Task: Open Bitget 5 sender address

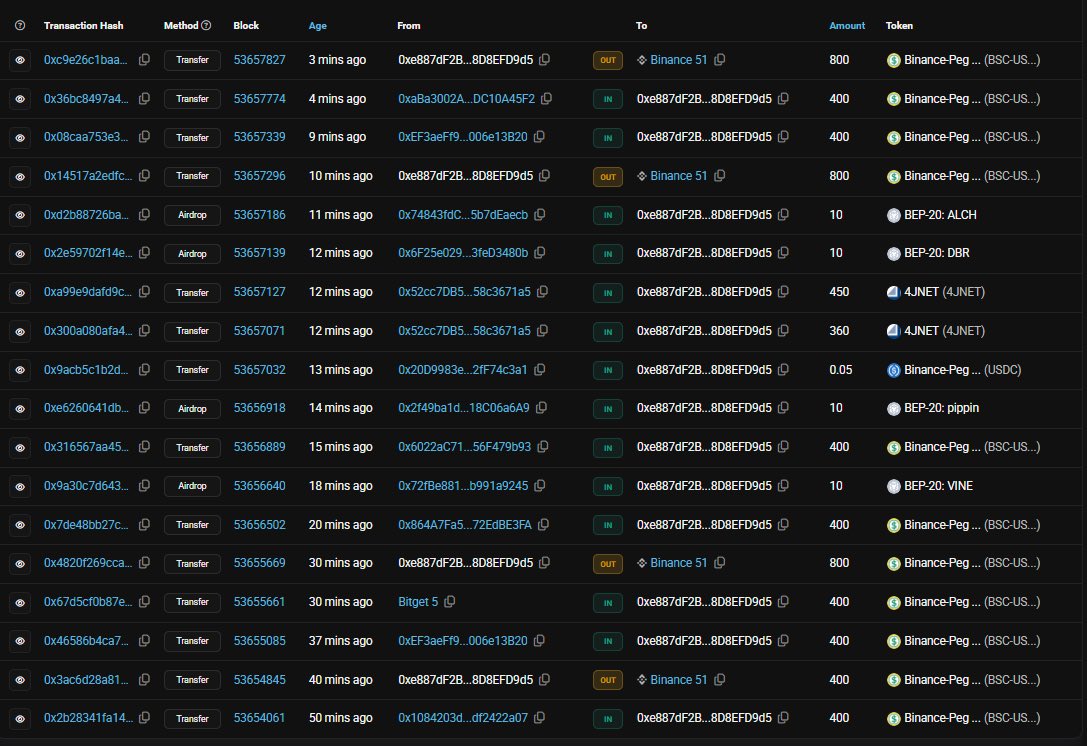Action: (x=418, y=602)
